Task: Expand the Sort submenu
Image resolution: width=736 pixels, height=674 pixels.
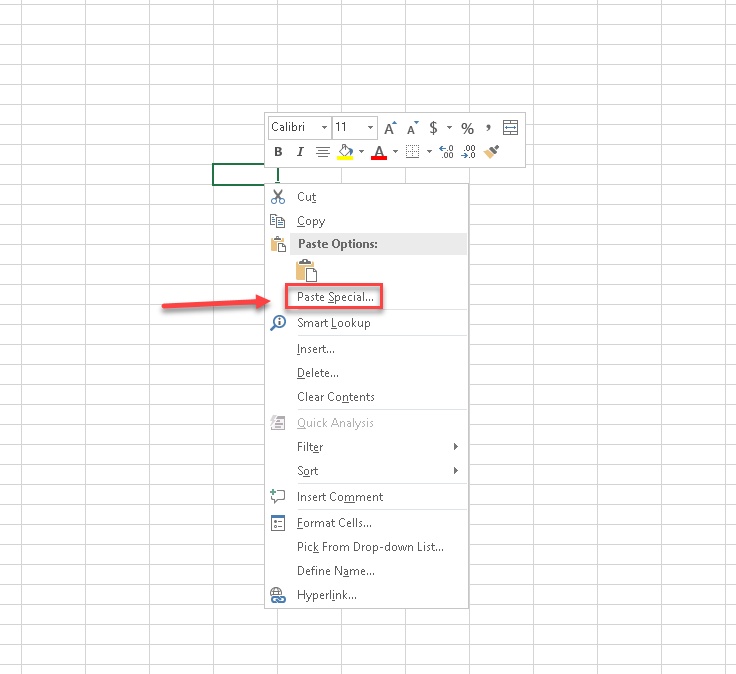Action: click(x=455, y=470)
